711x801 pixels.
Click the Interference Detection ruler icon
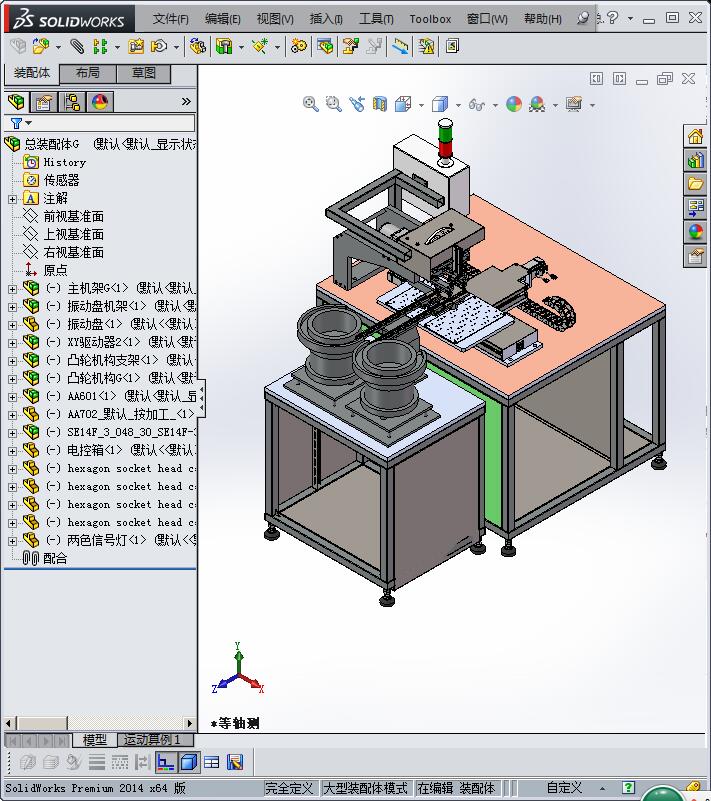click(x=400, y=46)
